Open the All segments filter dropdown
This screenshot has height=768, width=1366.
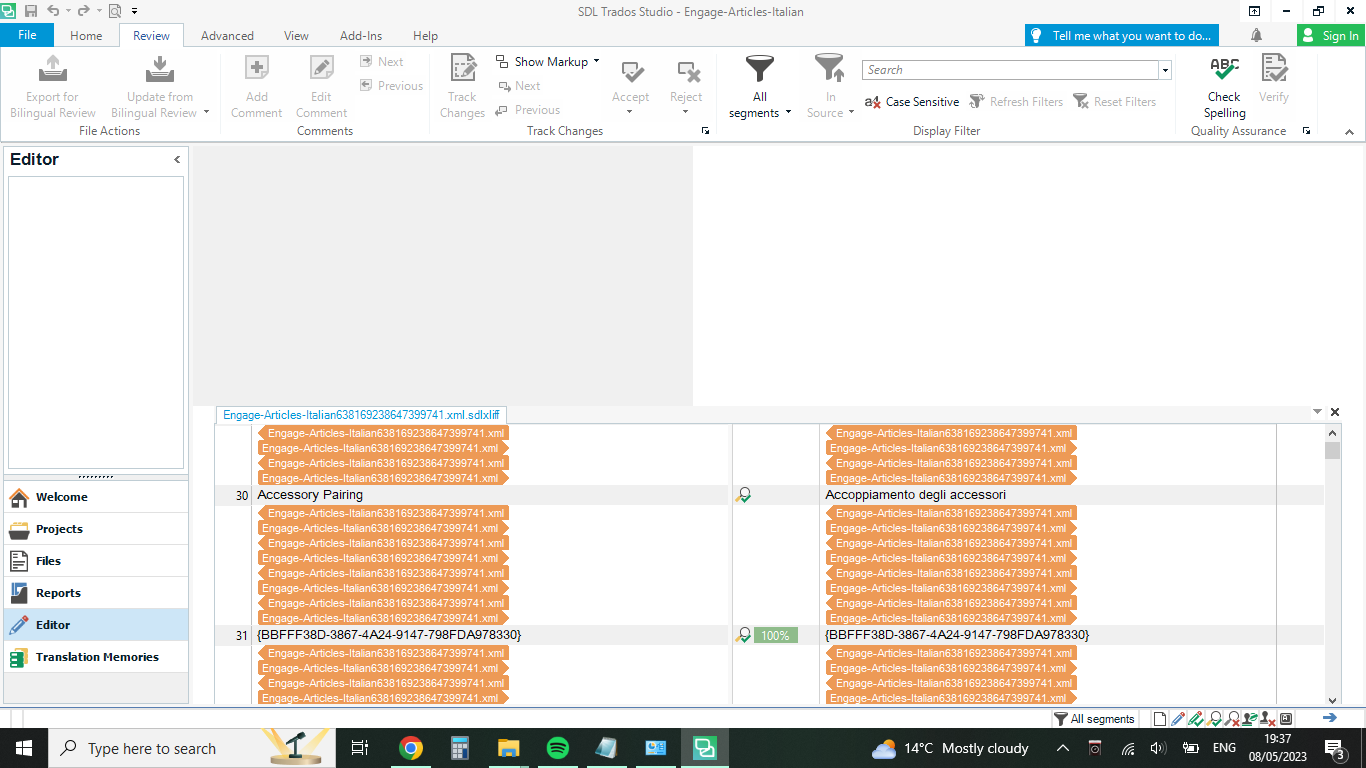[760, 86]
